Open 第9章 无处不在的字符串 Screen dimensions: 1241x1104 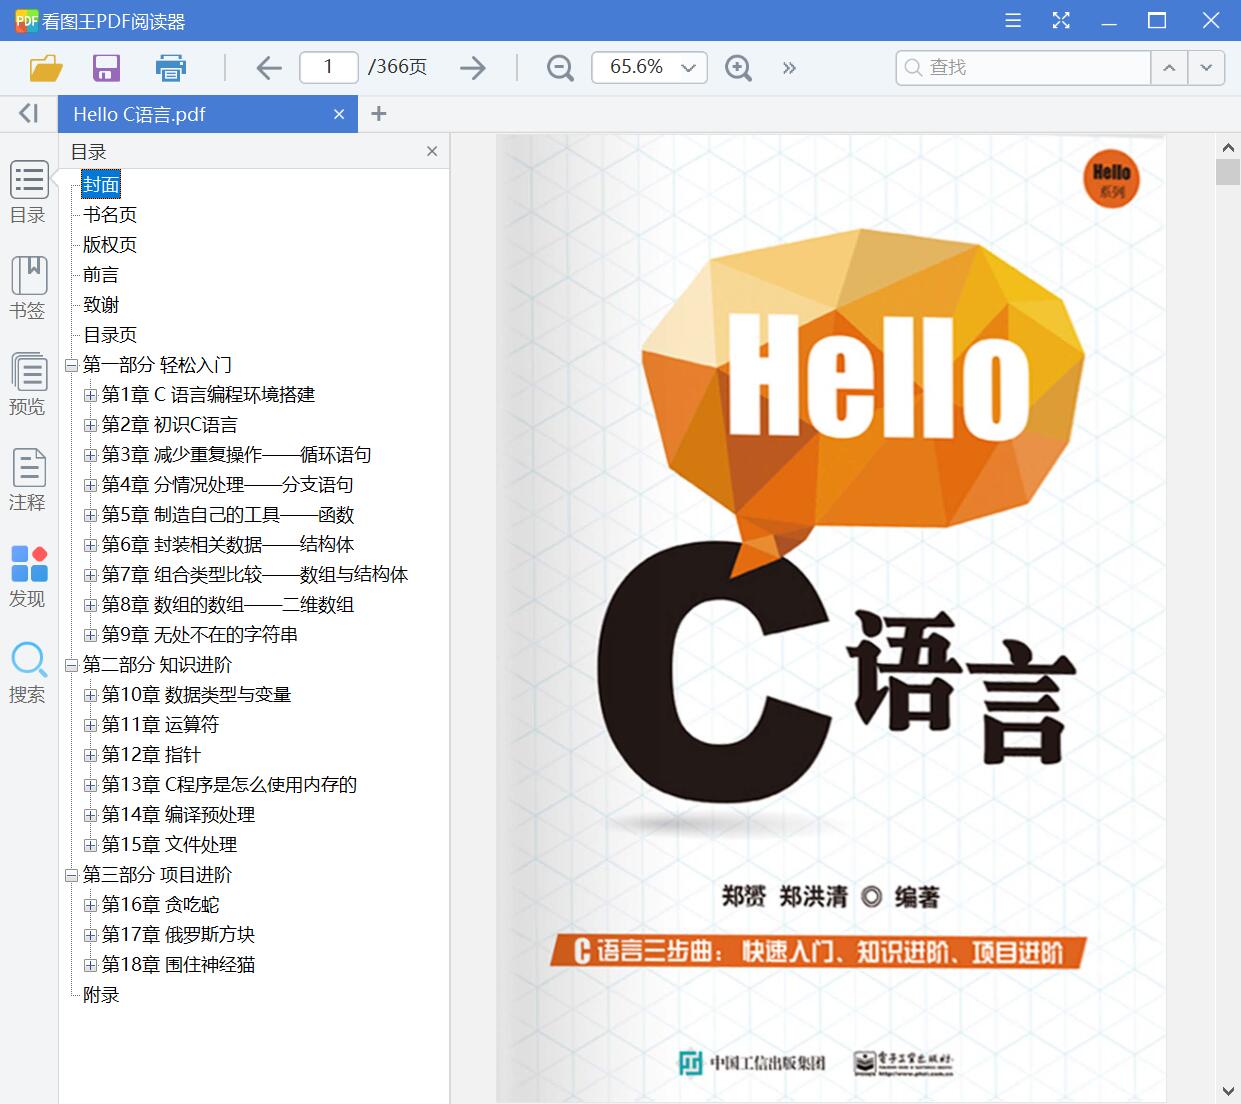tap(200, 635)
